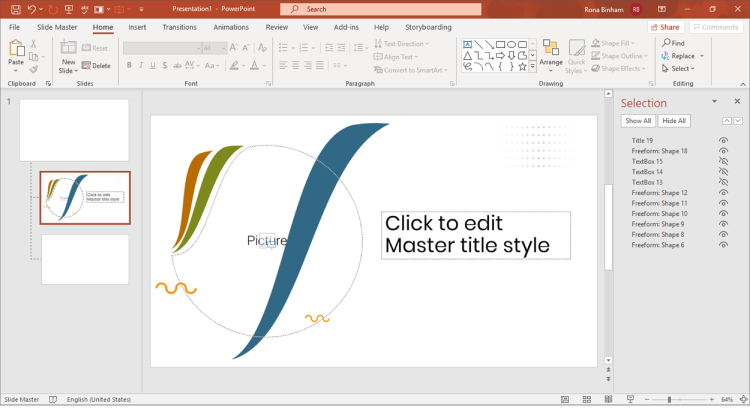This screenshot has height=411, width=750.
Task: Show the hidden TextBox 15 object
Action: click(x=723, y=161)
